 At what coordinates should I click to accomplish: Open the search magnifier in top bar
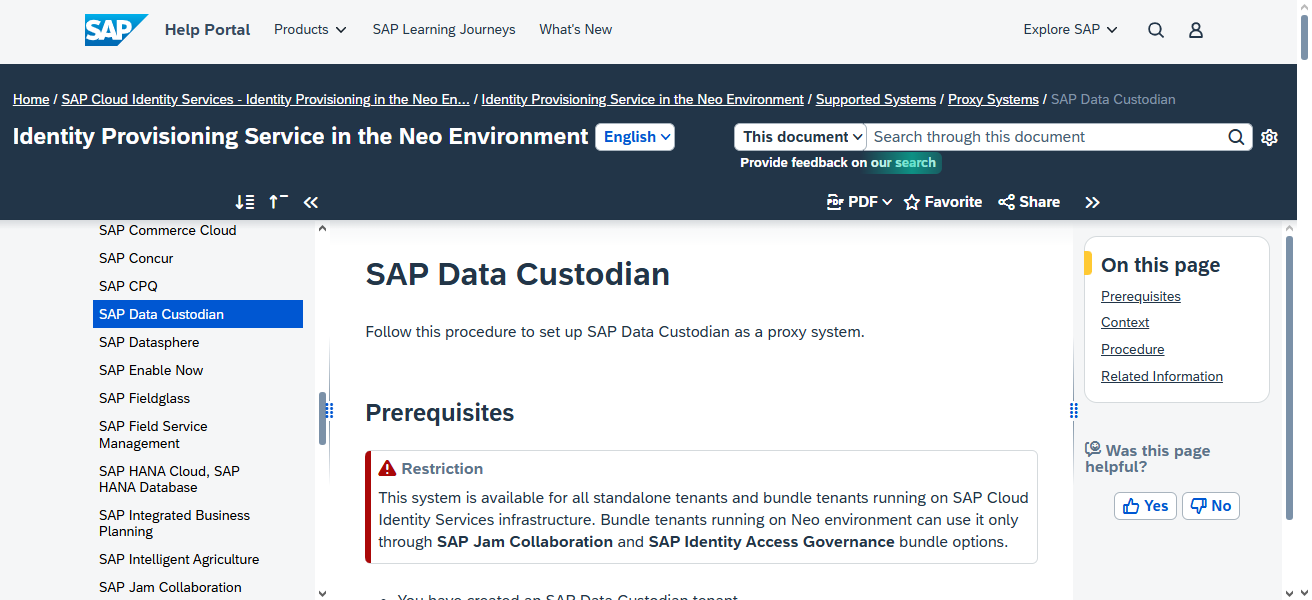point(1155,29)
